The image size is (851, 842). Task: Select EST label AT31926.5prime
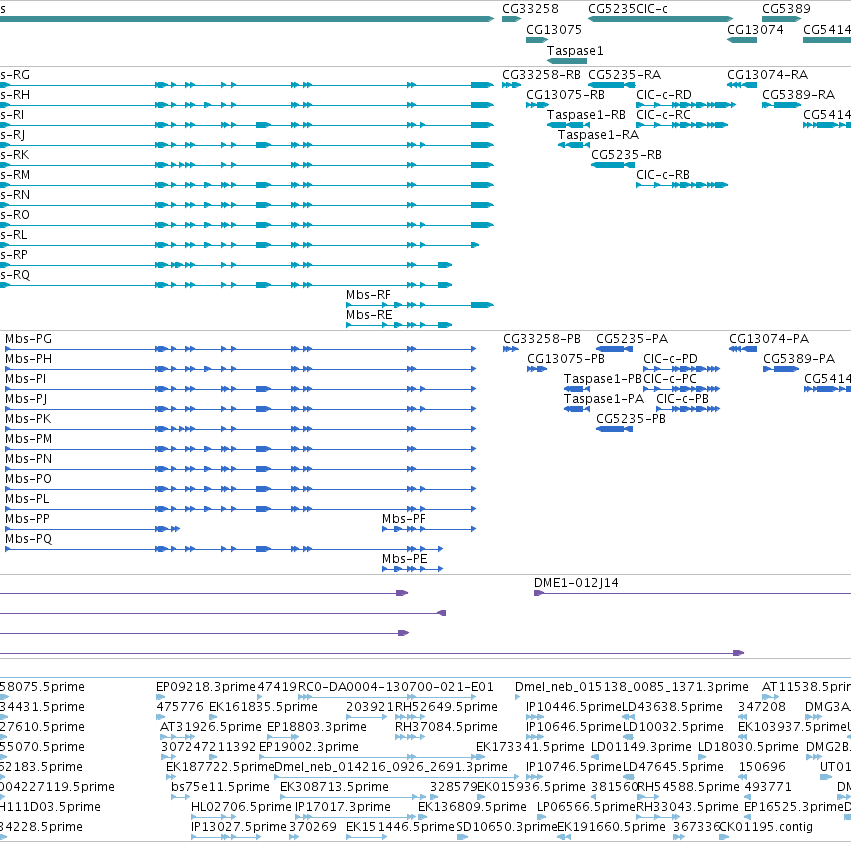coord(211,727)
